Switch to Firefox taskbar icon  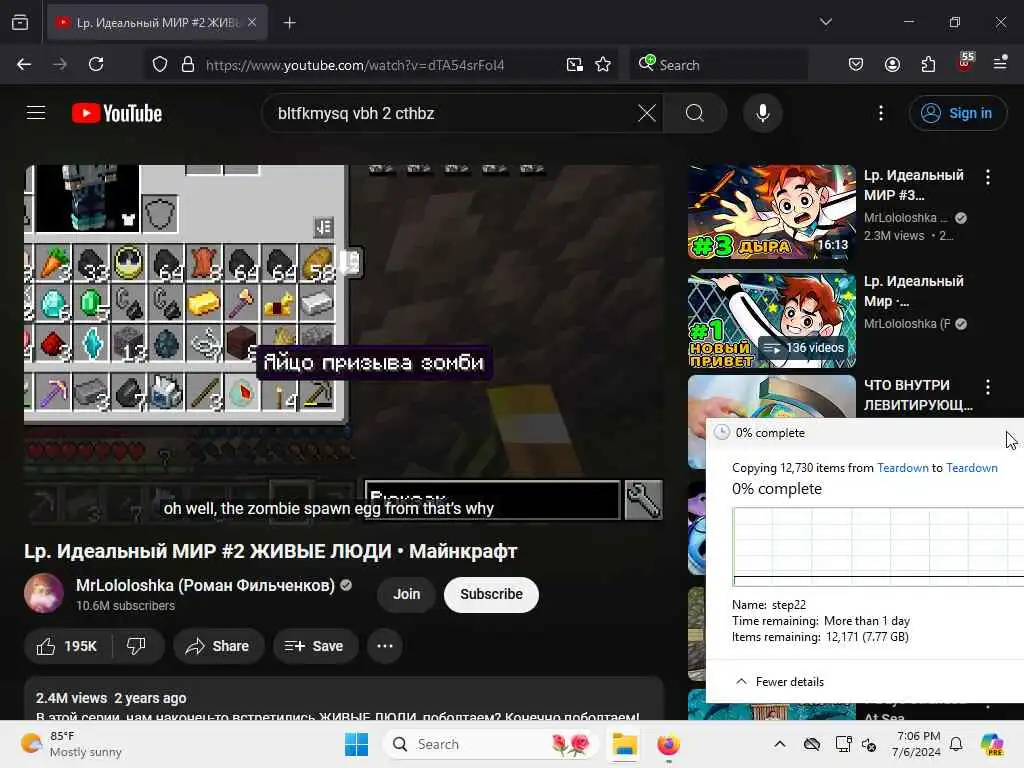[668, 744]
